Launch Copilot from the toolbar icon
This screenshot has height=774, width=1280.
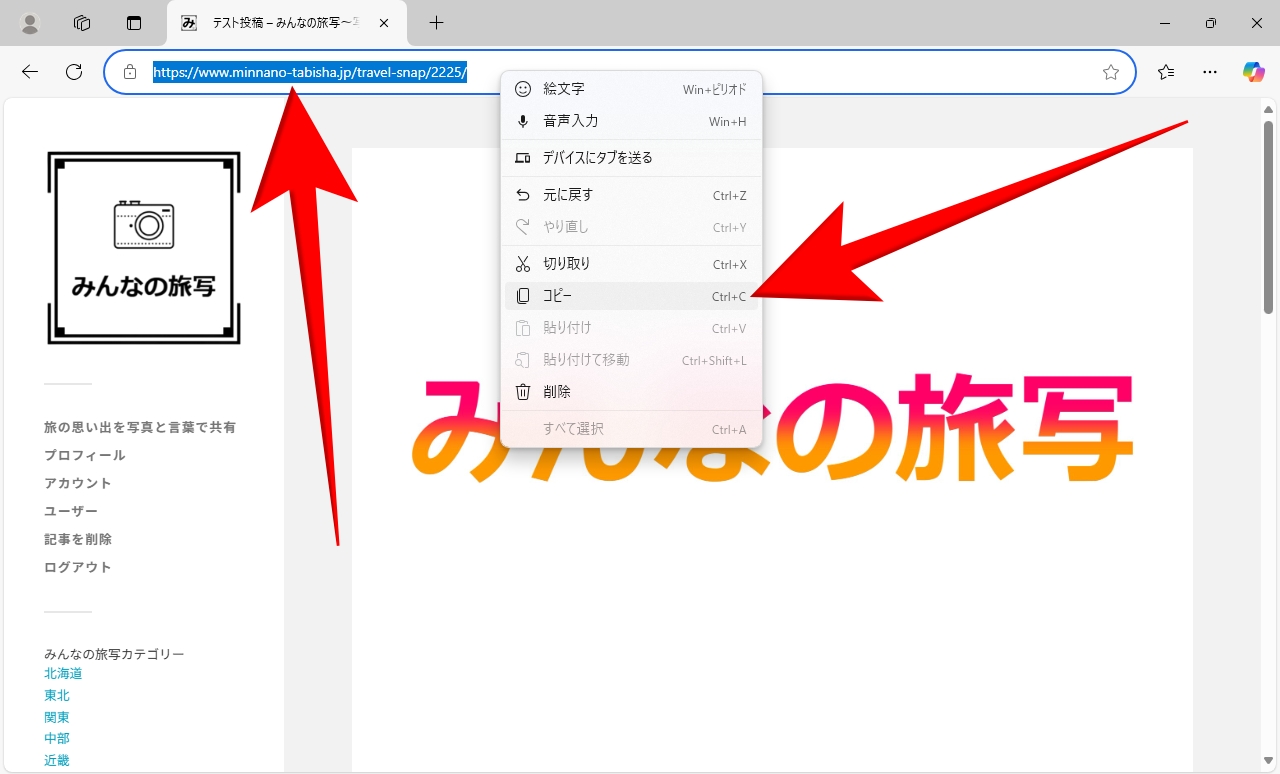point(1253,72)
